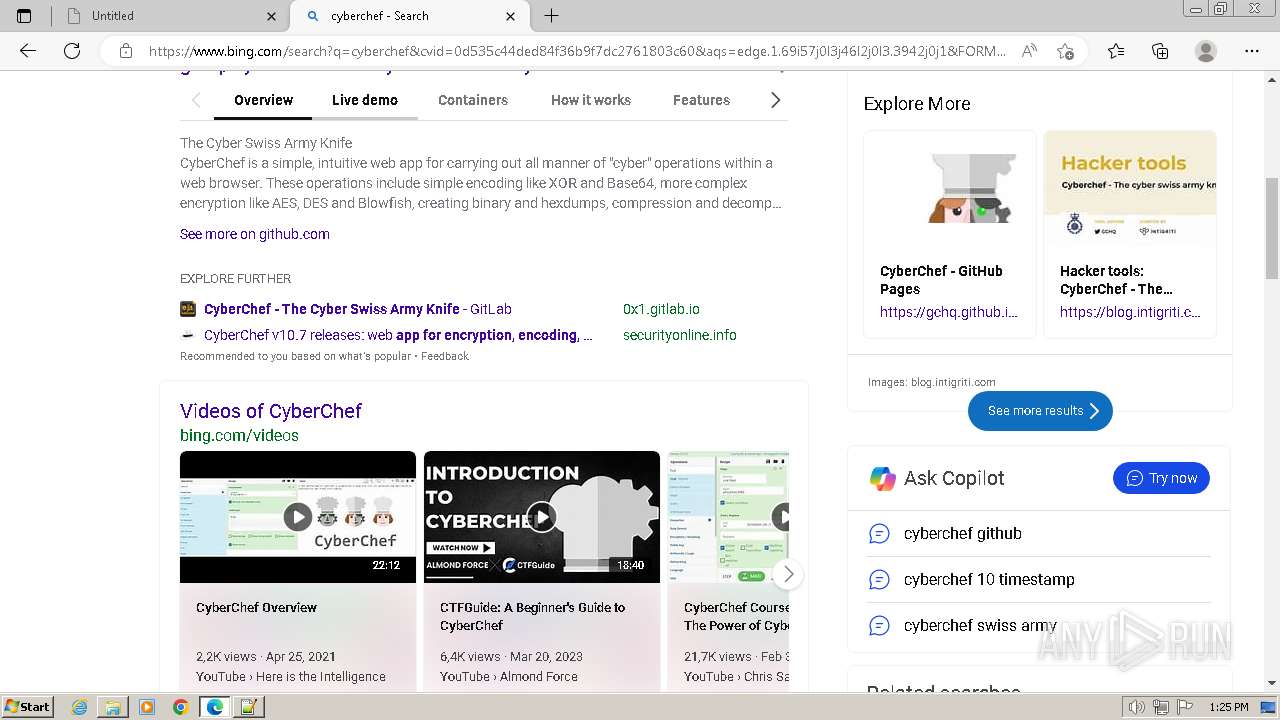This screenshot has height=720, width=1280.
Task: Advance video carousel with next arrow
Action: [788, 574]
